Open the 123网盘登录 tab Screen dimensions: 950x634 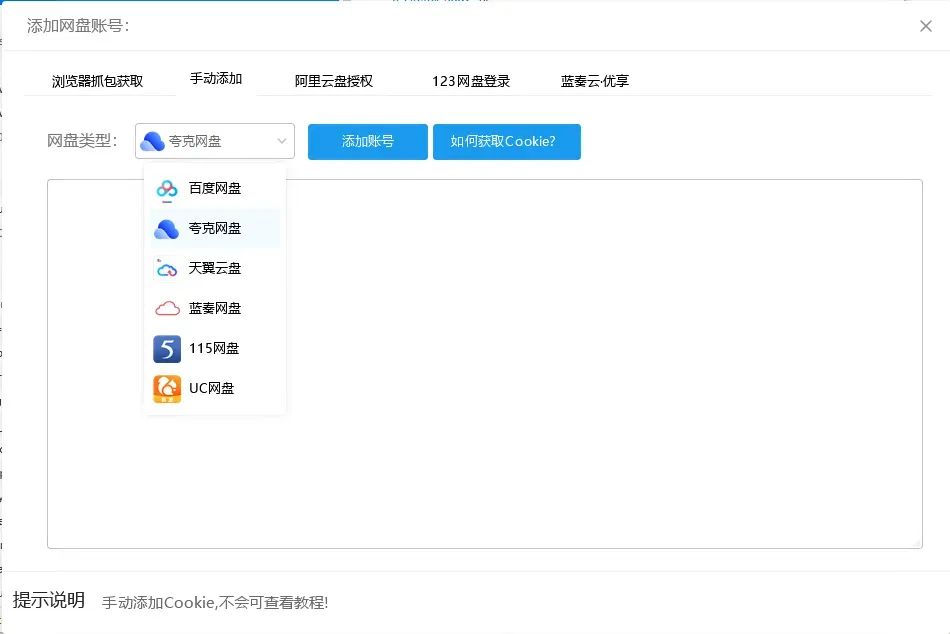coord(471,81)
